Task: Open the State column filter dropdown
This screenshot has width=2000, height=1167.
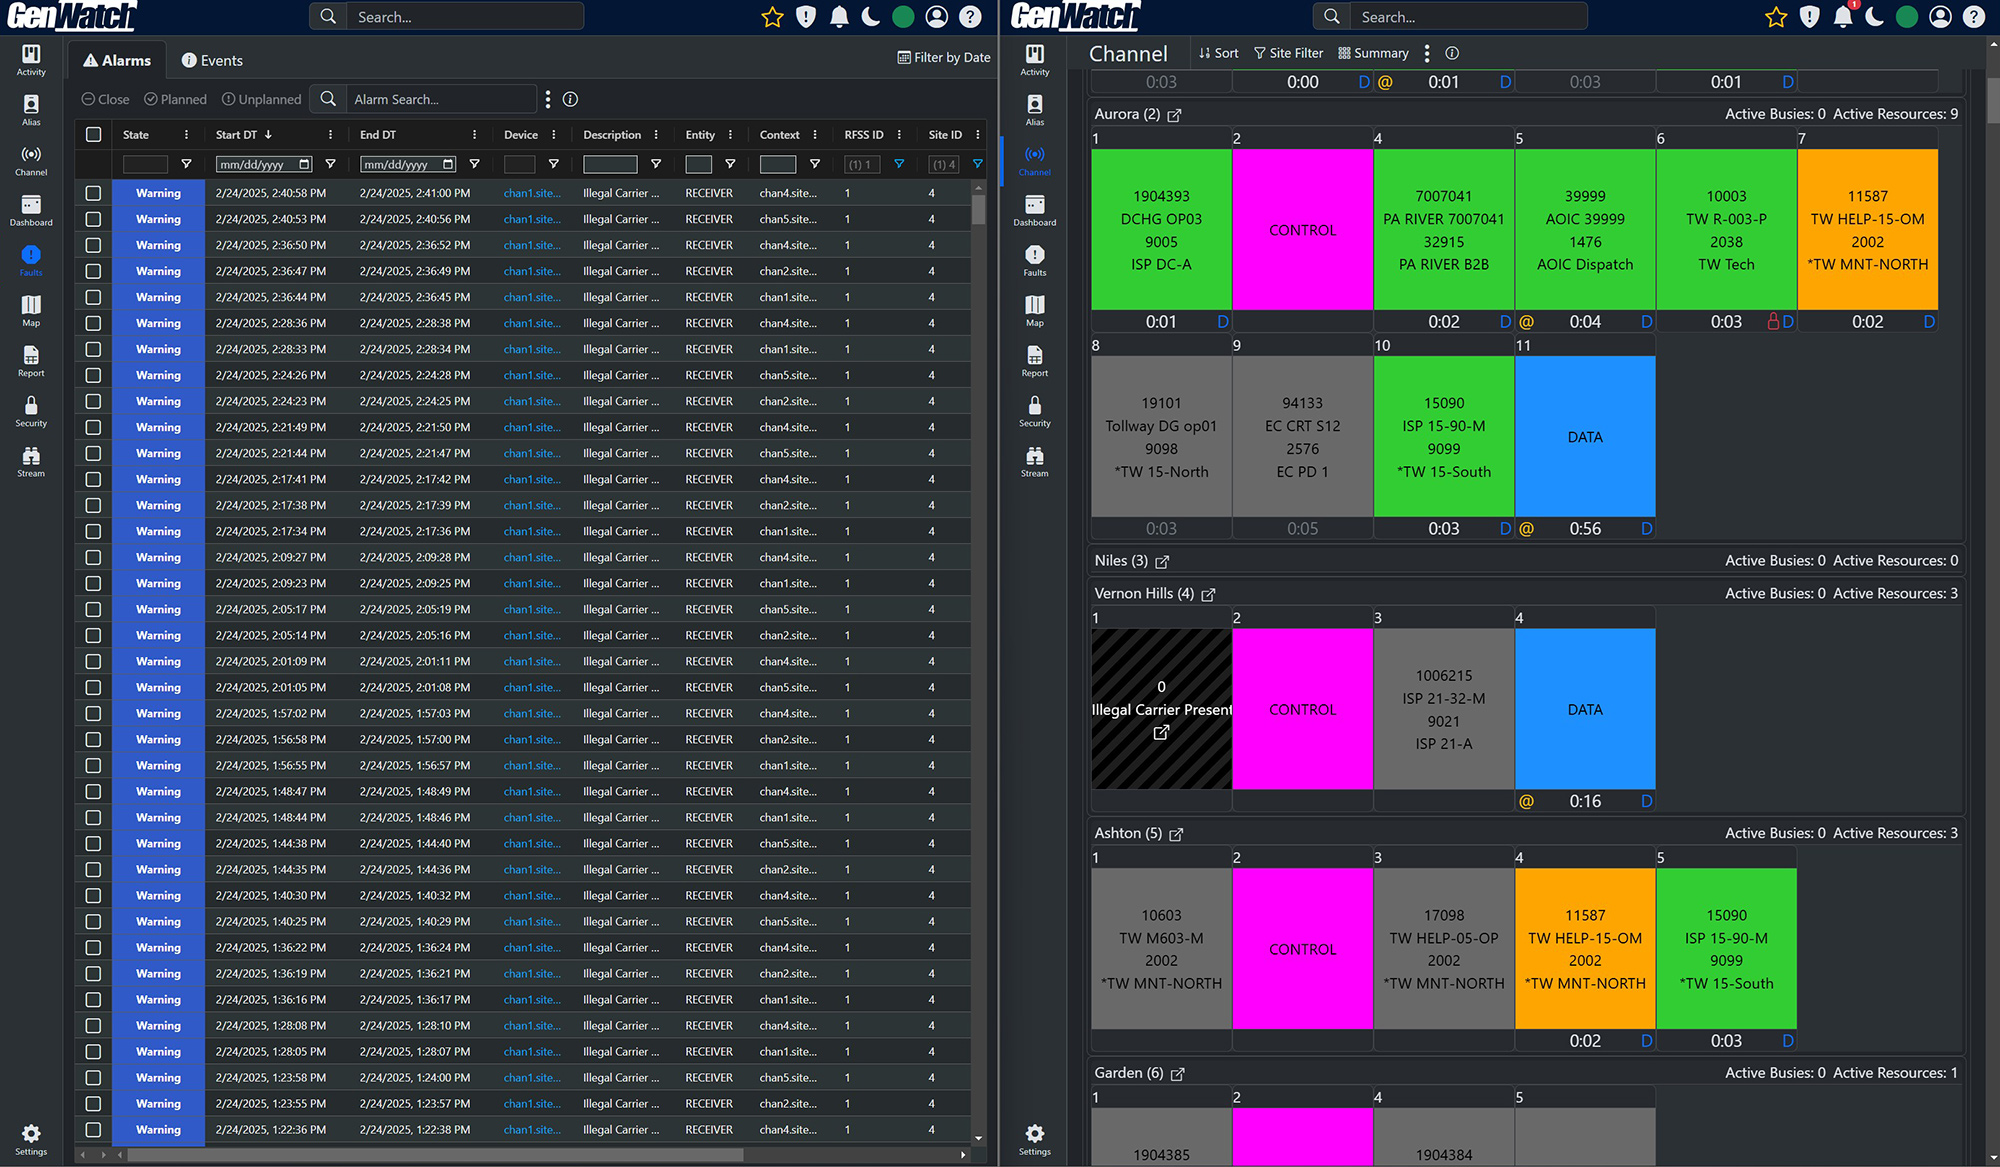Action: click(186, 164)
